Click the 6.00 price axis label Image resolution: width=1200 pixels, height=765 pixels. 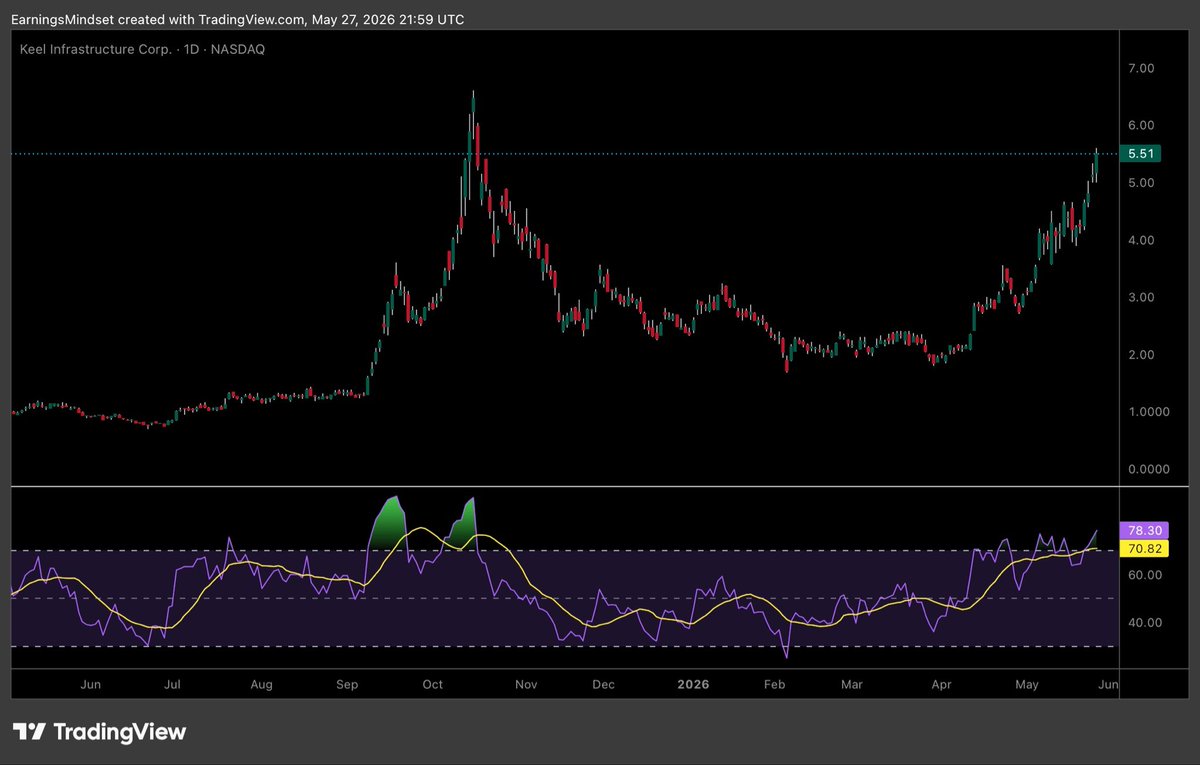click(x=1141, y=126)
